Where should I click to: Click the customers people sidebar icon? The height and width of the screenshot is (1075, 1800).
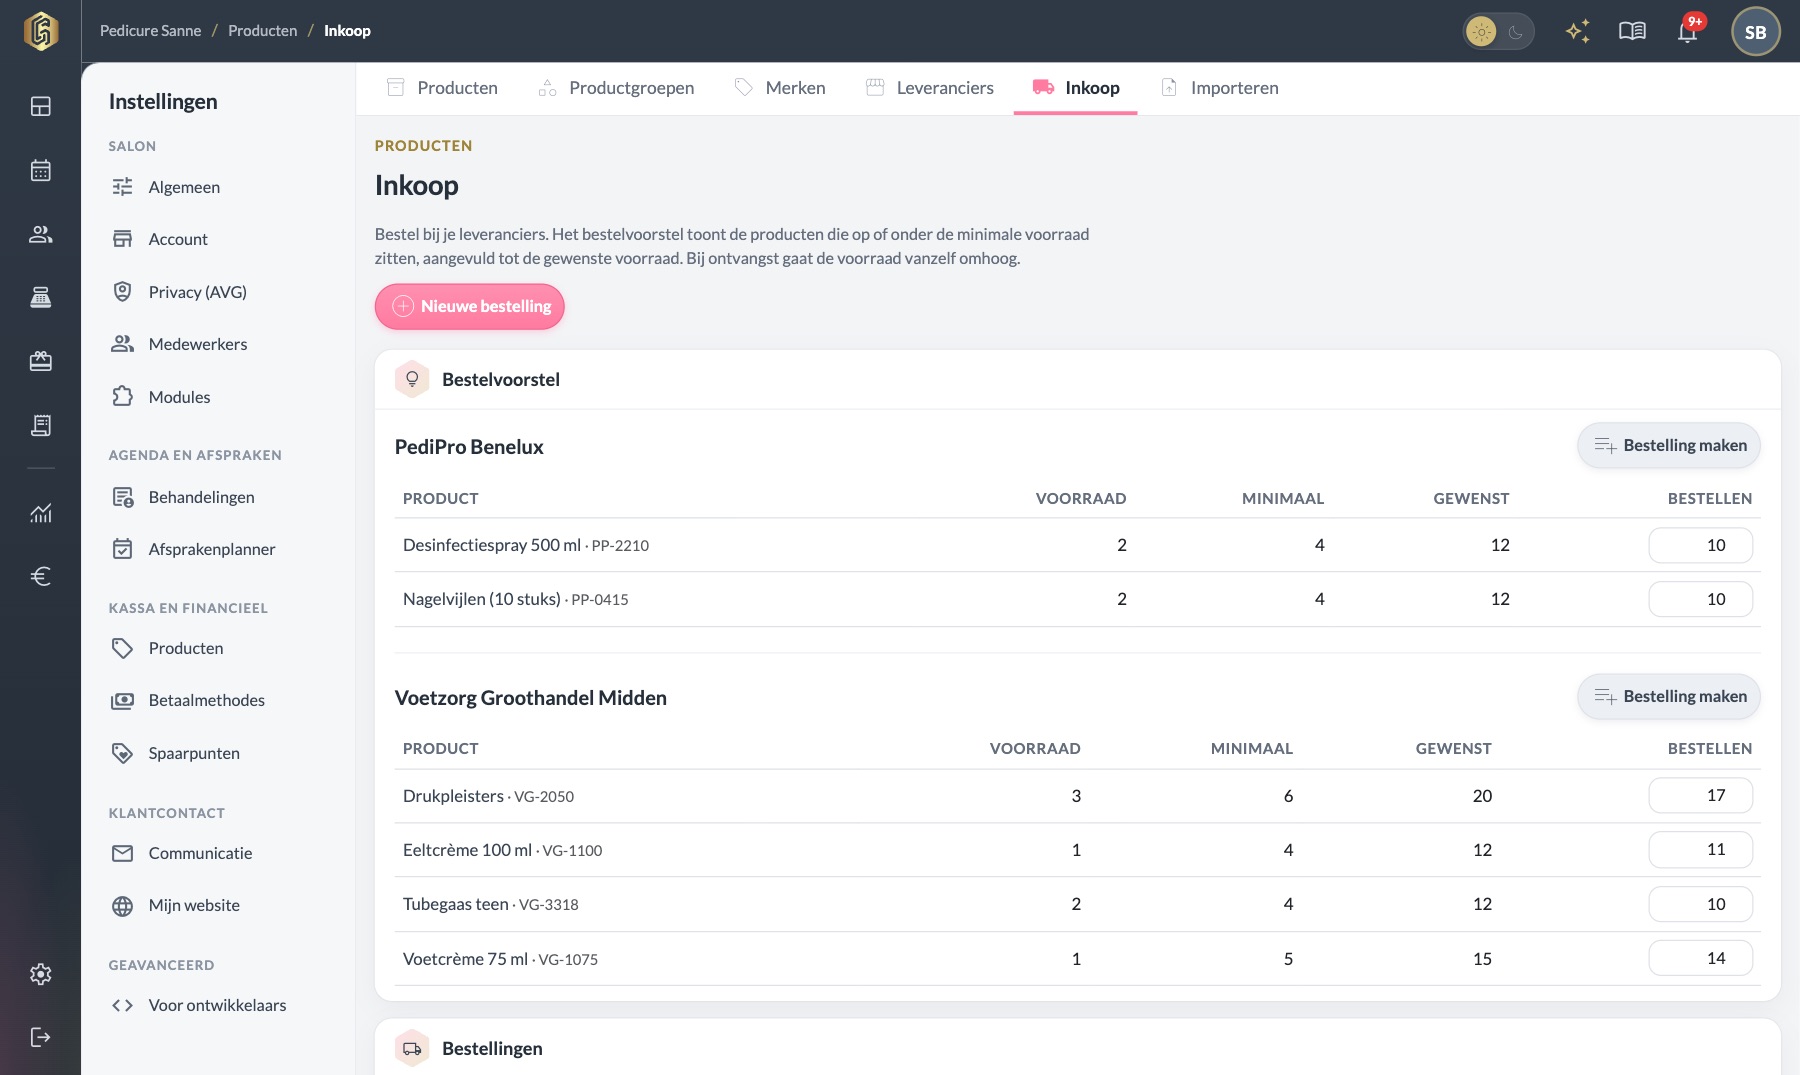(x=40, y=234)
